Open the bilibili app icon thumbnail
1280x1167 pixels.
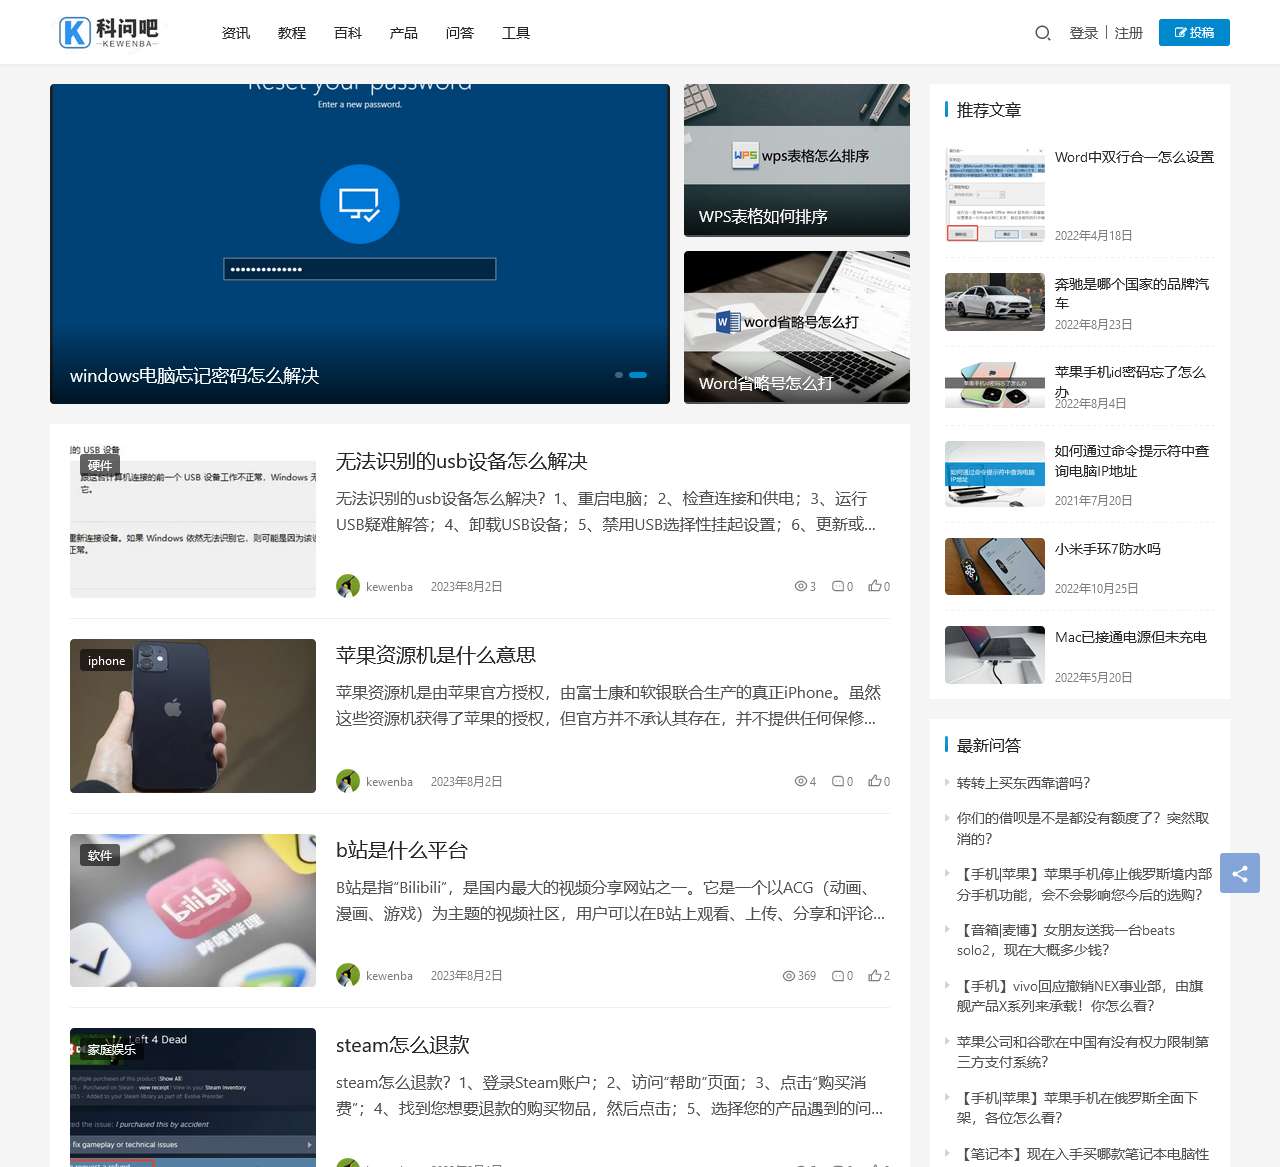pyautogui.click(x=193, y=910)
